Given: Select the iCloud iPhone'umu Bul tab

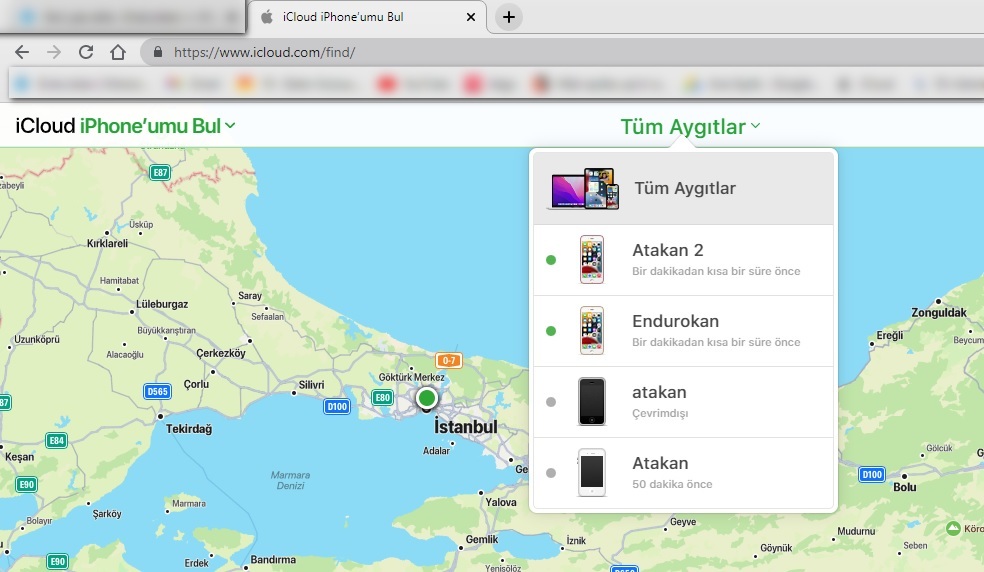Looking at the screenshot, I should click(367, 17).
